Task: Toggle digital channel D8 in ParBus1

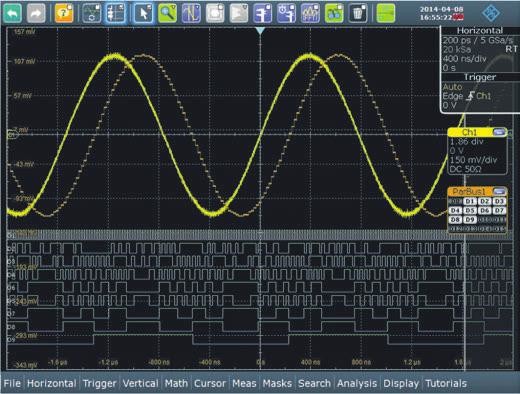Action: point(455,220)
